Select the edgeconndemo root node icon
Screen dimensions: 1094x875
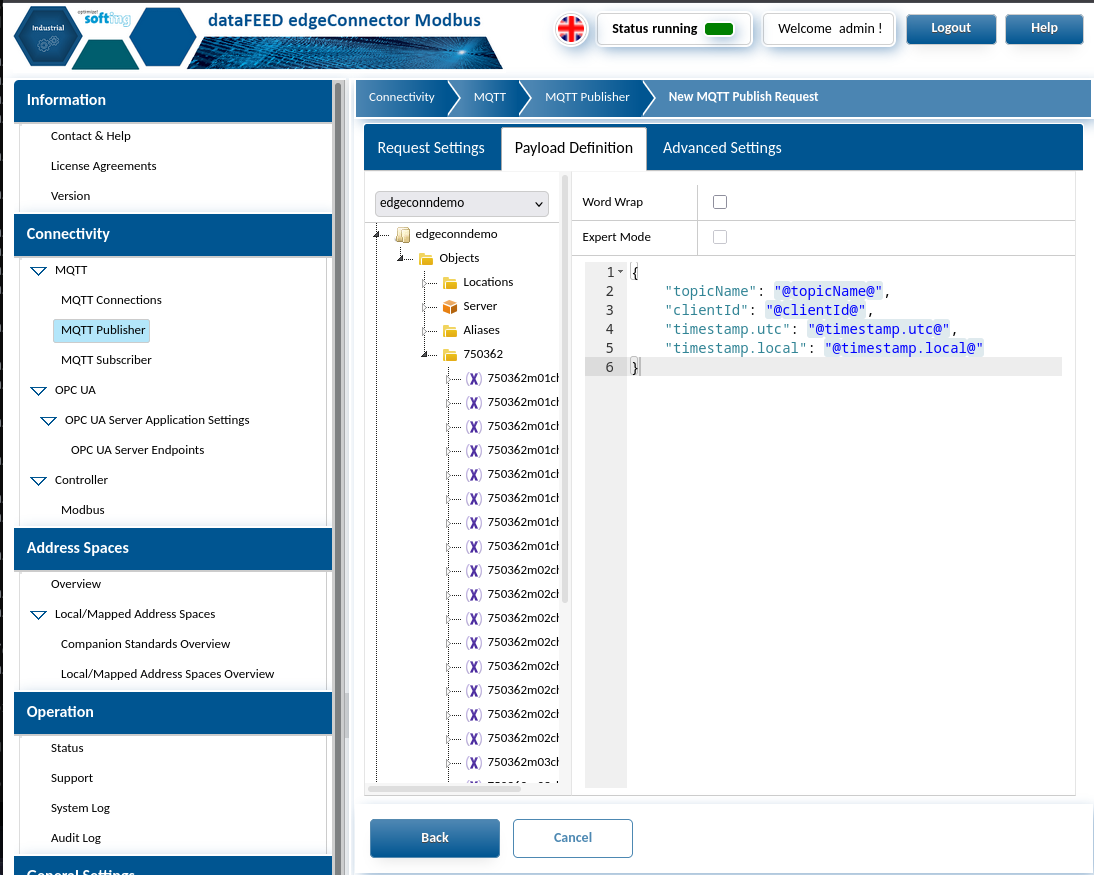403,234
